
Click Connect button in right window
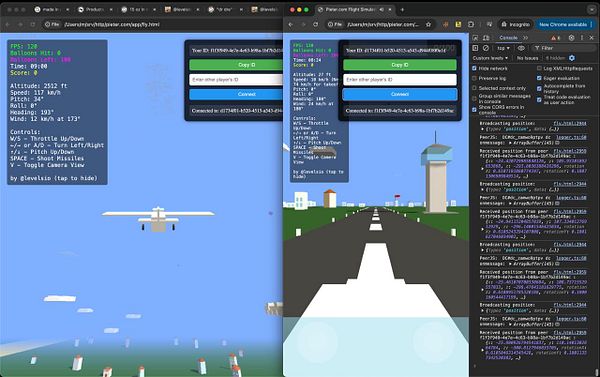point(400,94)
